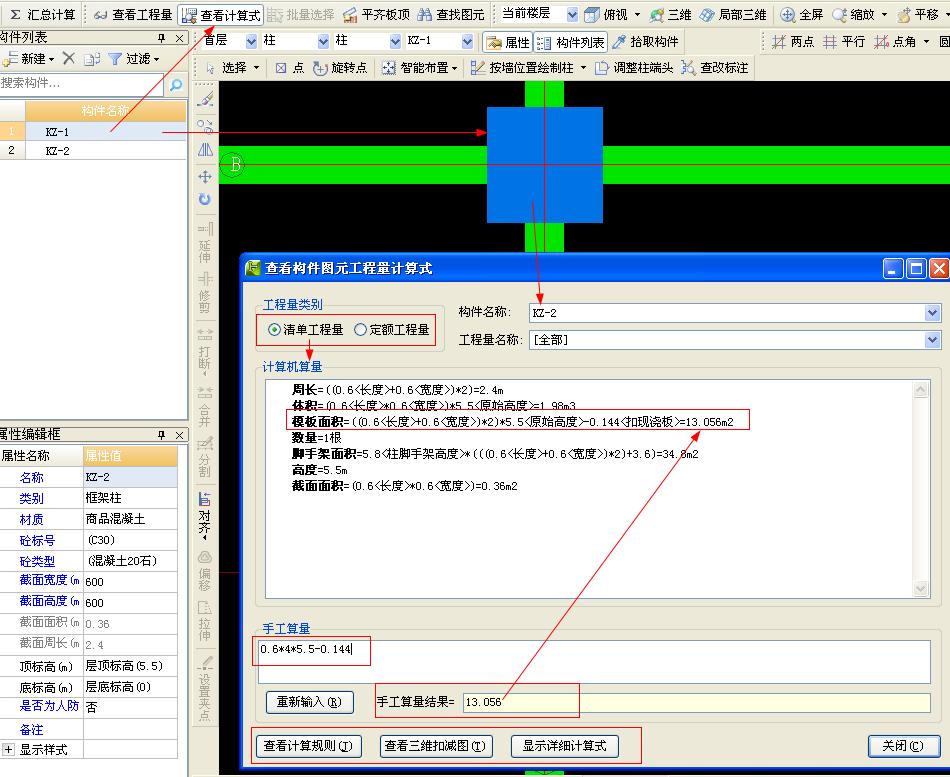Toggle 全屏 full screen view
Screen dimensions: 950x777
tap(801, 15)
